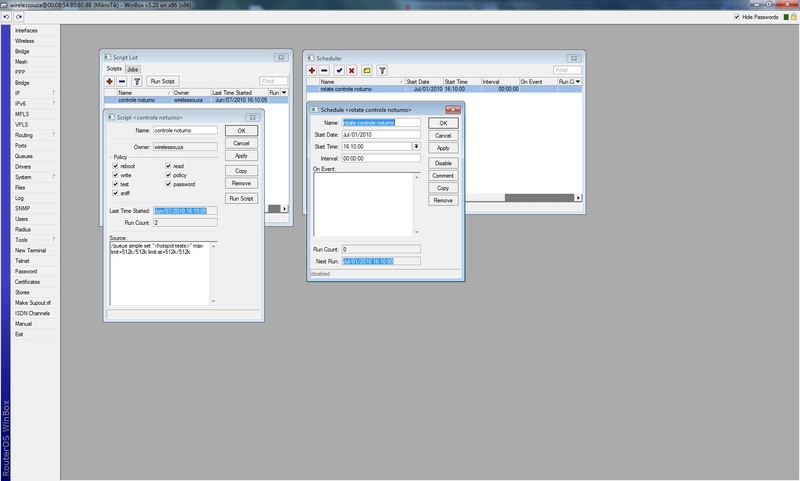Toggle reboot policy checkbox
This screenshot has width=800, height=481.
tap(115, 166)
